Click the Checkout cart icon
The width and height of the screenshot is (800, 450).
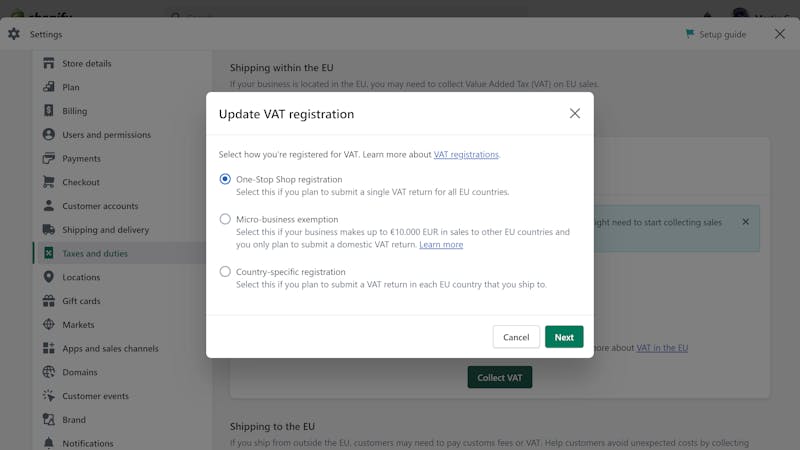point(48,182)
